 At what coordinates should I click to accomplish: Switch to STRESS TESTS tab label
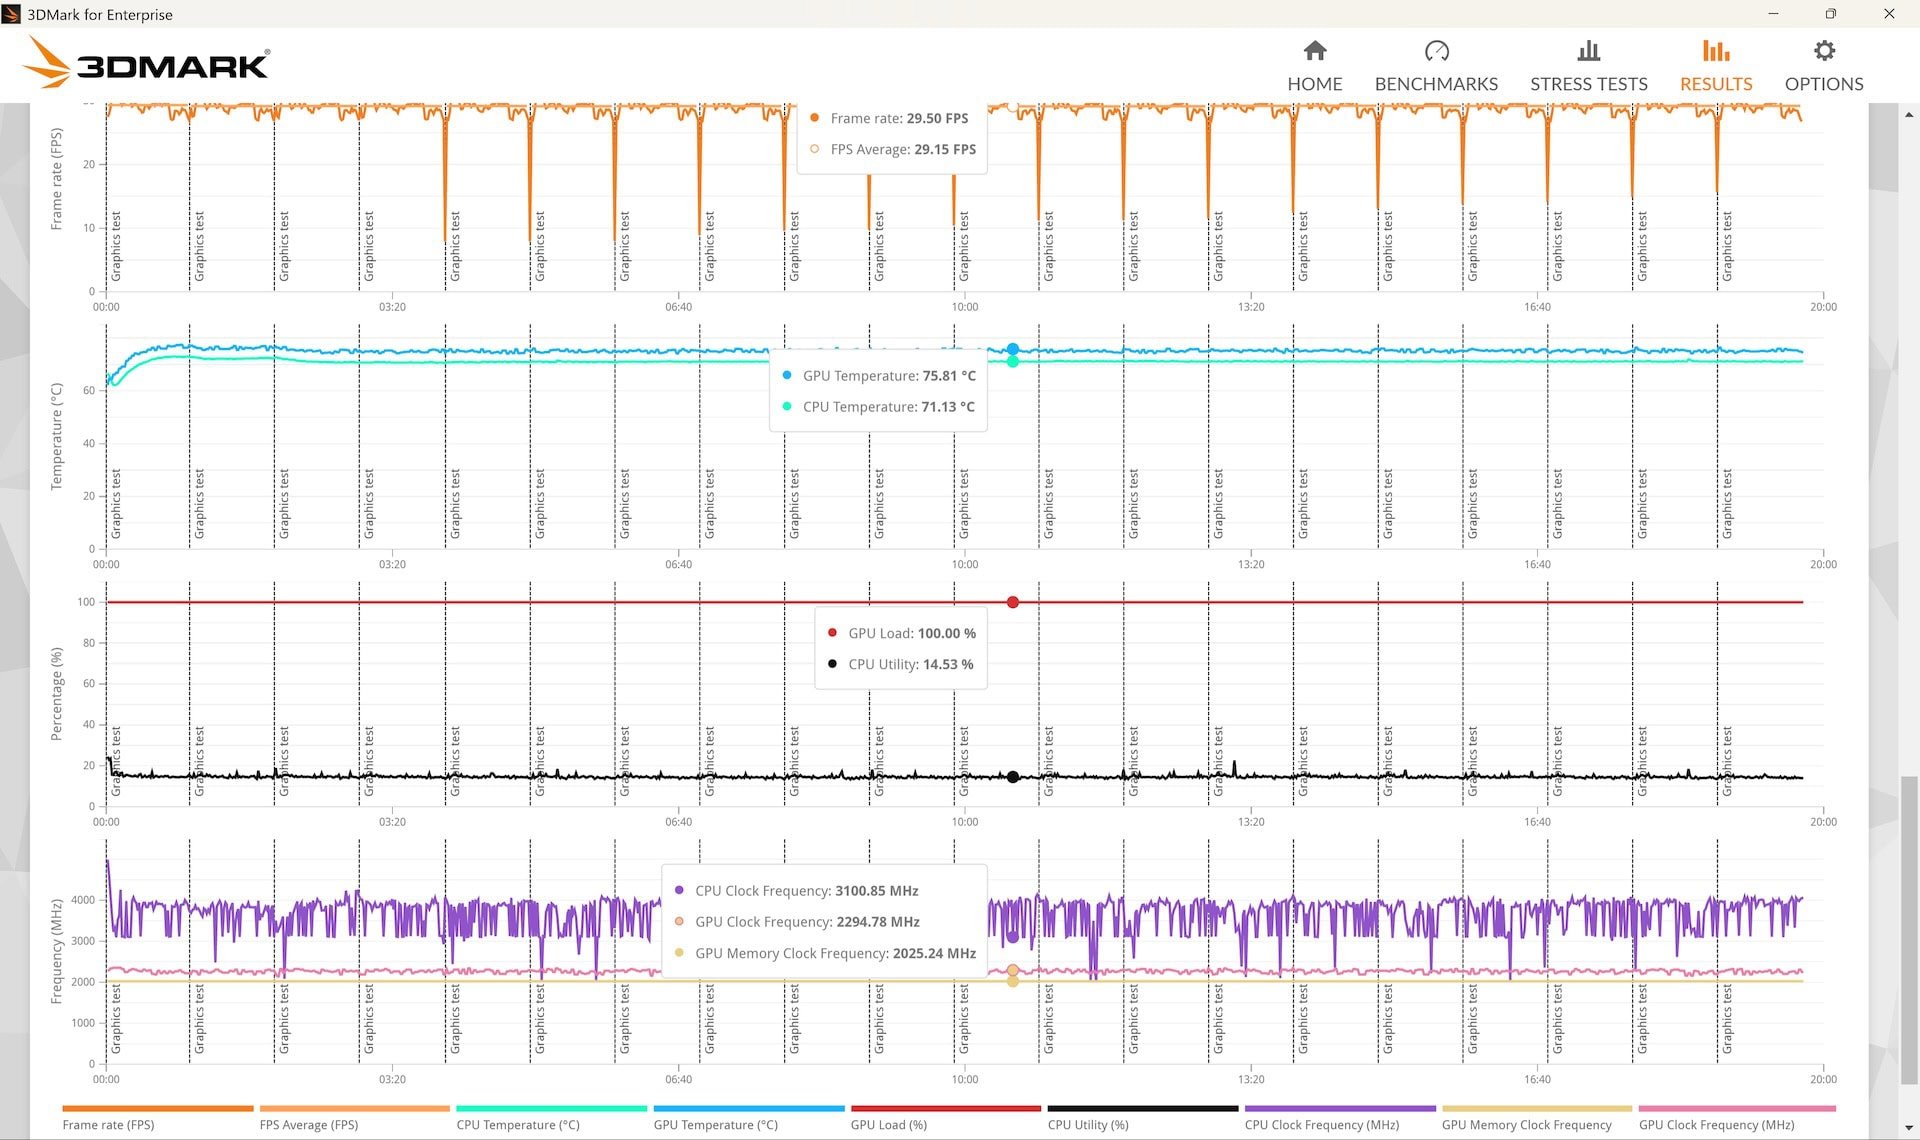pos(1589,84)
